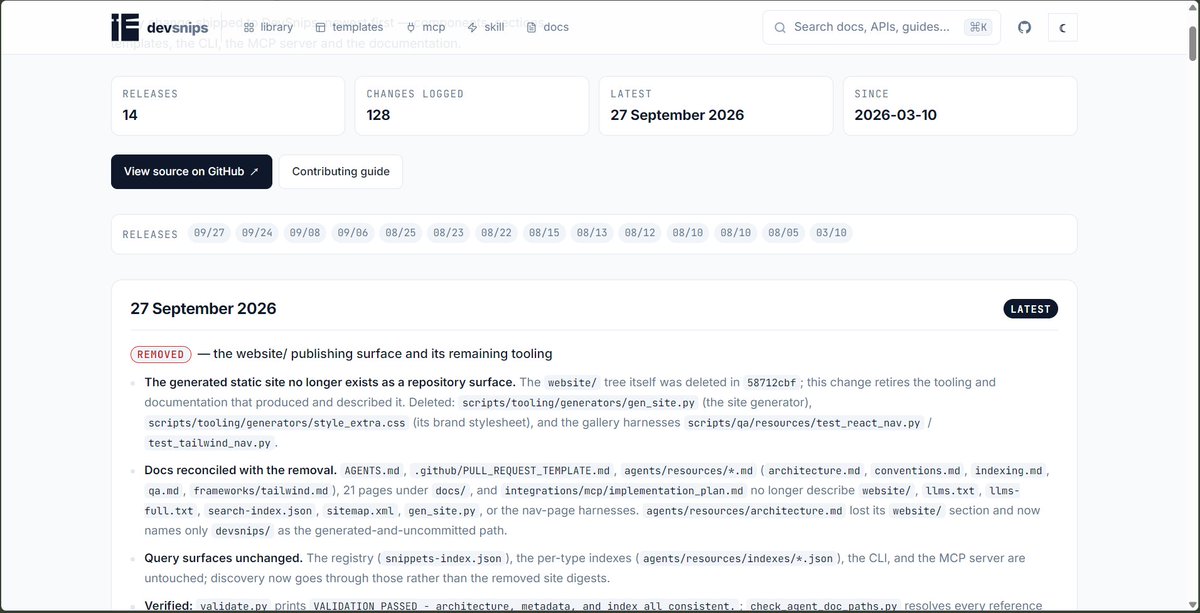Click sitemap.xml code text

click(360, 511)
